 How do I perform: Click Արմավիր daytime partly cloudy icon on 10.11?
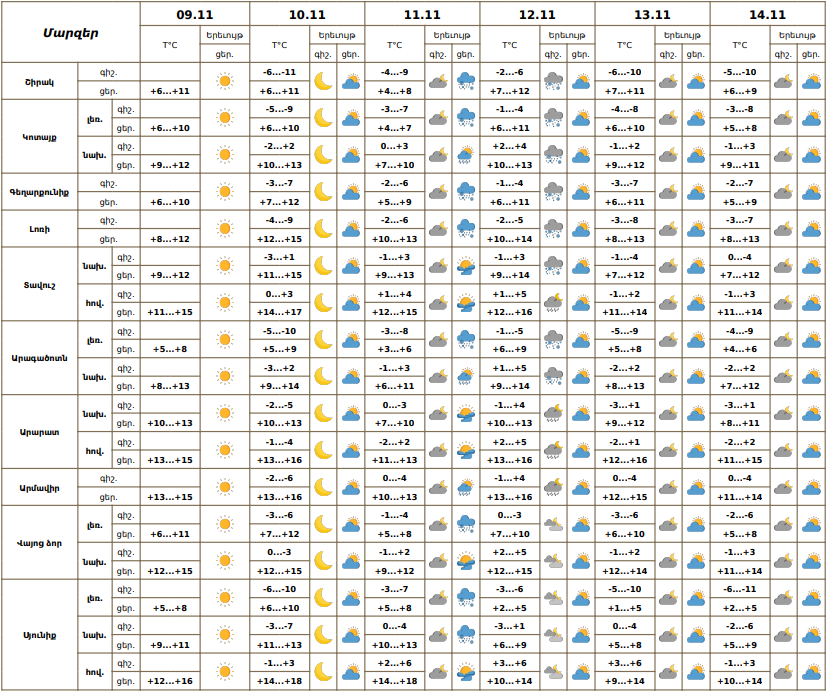pyautogui.click(x=351, y=487)
